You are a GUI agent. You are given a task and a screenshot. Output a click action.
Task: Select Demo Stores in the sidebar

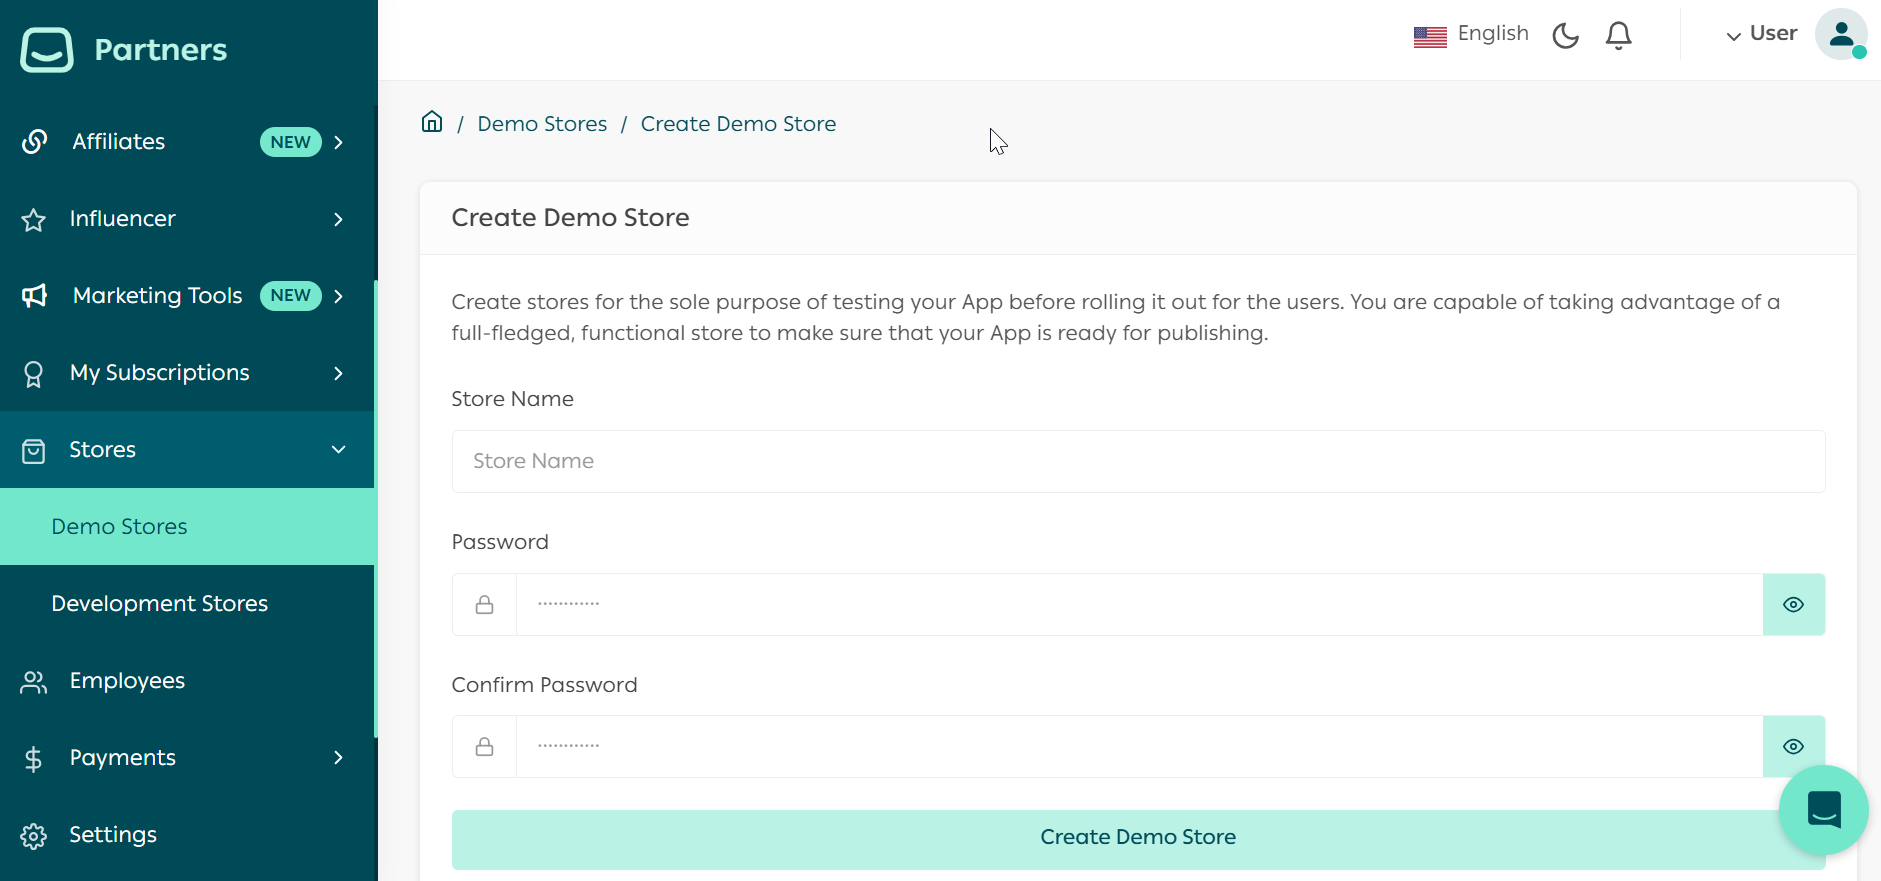(x=187, y=527)
